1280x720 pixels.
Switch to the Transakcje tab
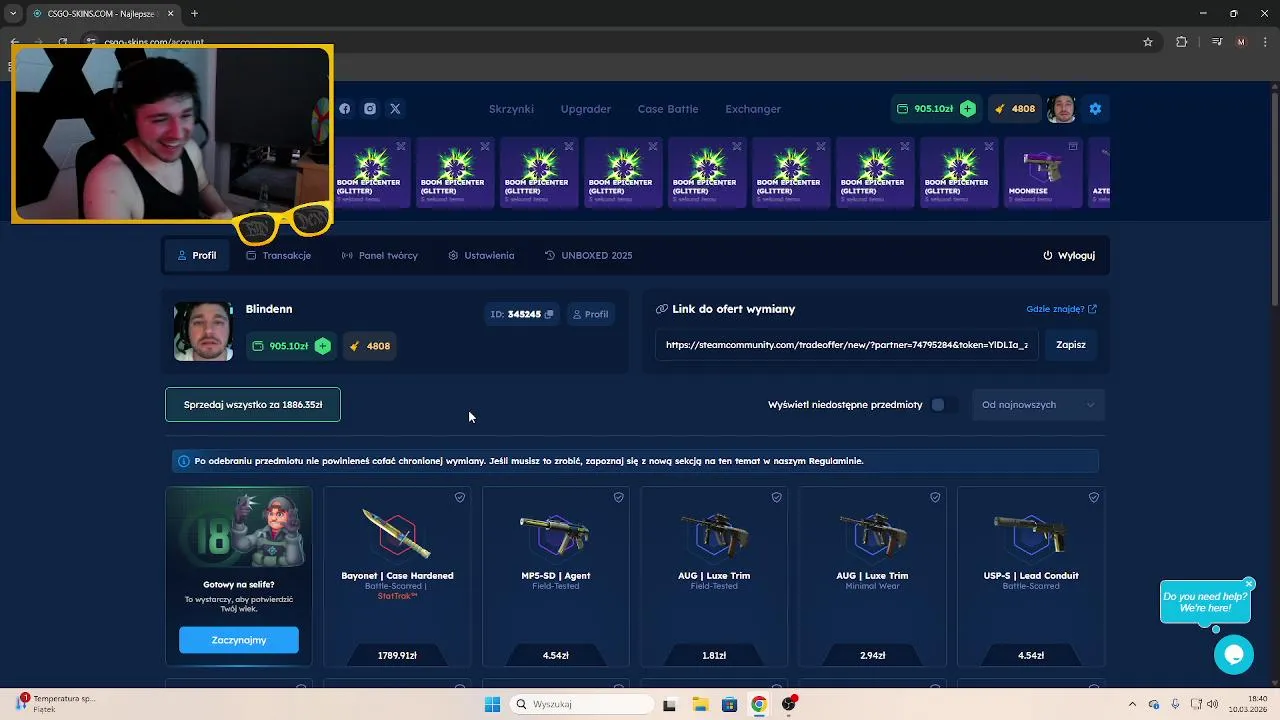(279, 255)
